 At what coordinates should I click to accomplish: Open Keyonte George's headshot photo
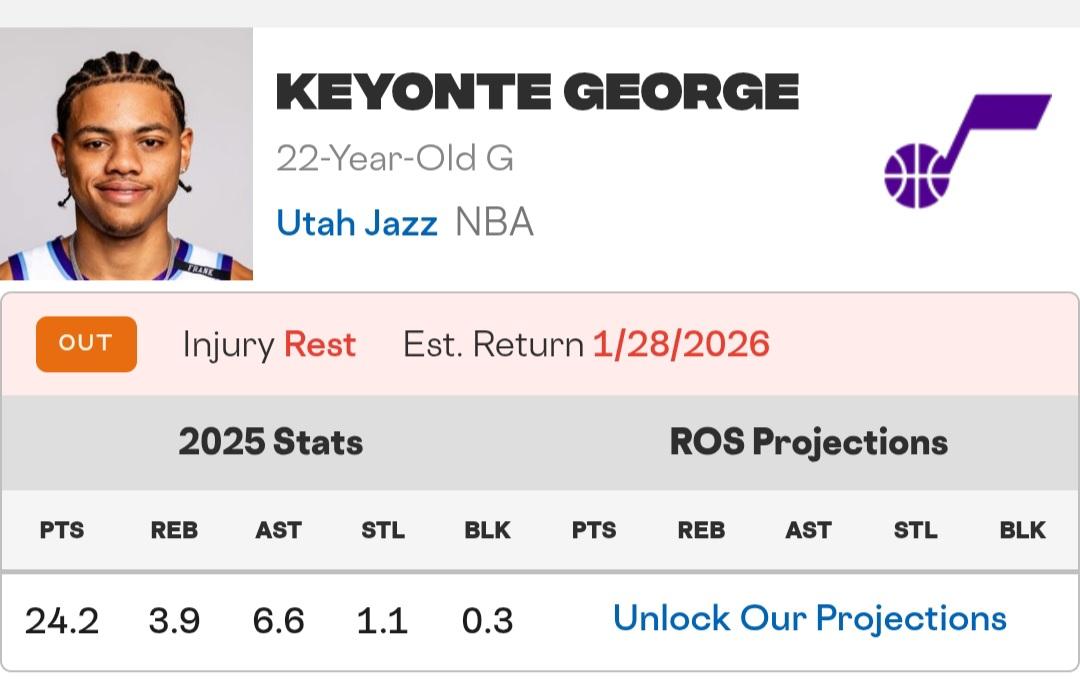[x=126, y=155]
